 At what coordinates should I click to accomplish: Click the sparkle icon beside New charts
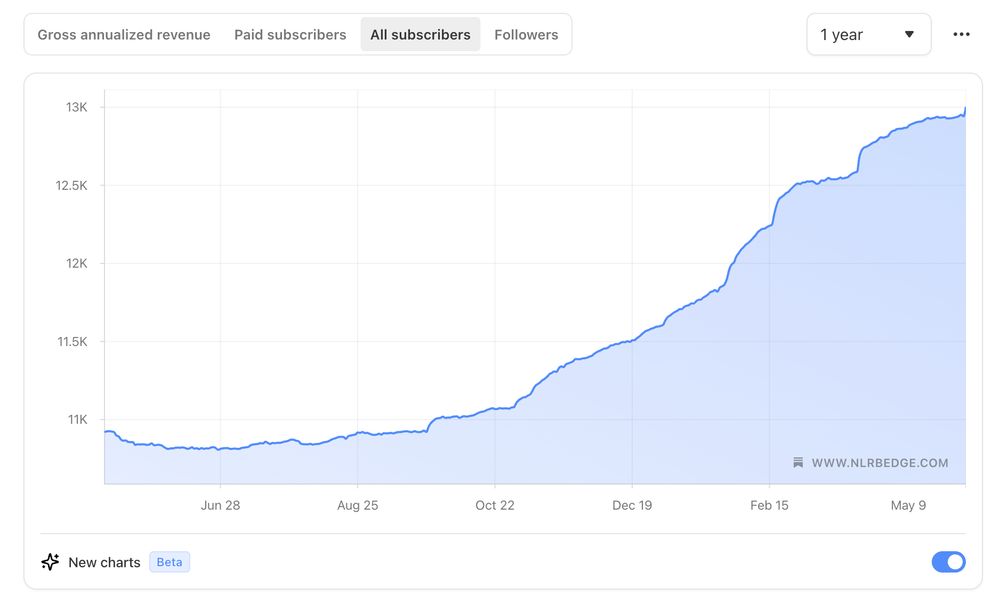50,562
